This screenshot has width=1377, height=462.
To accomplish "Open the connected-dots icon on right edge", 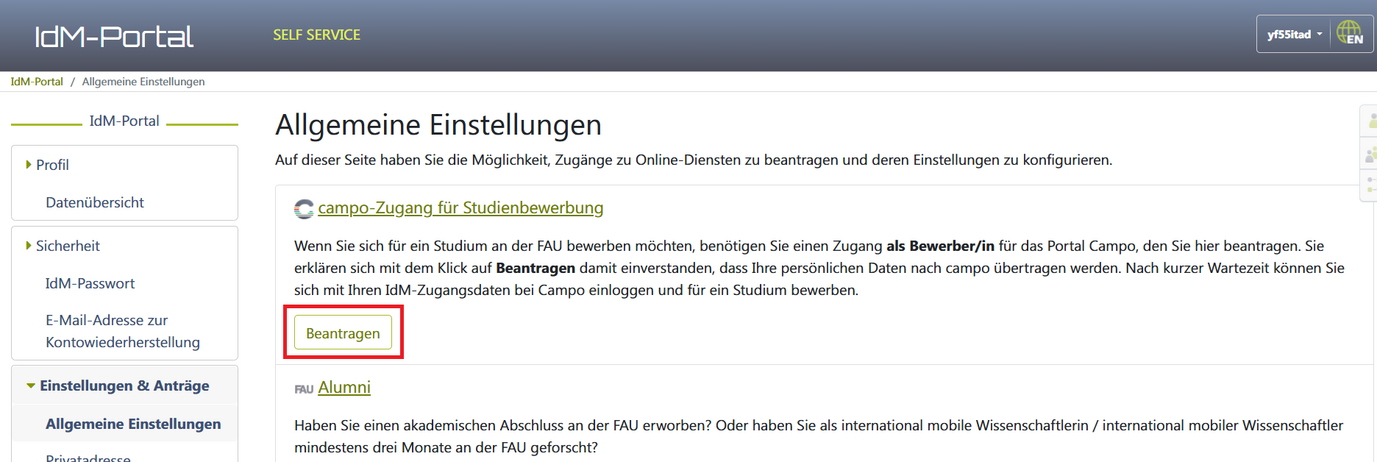I will coord(1369,184).
